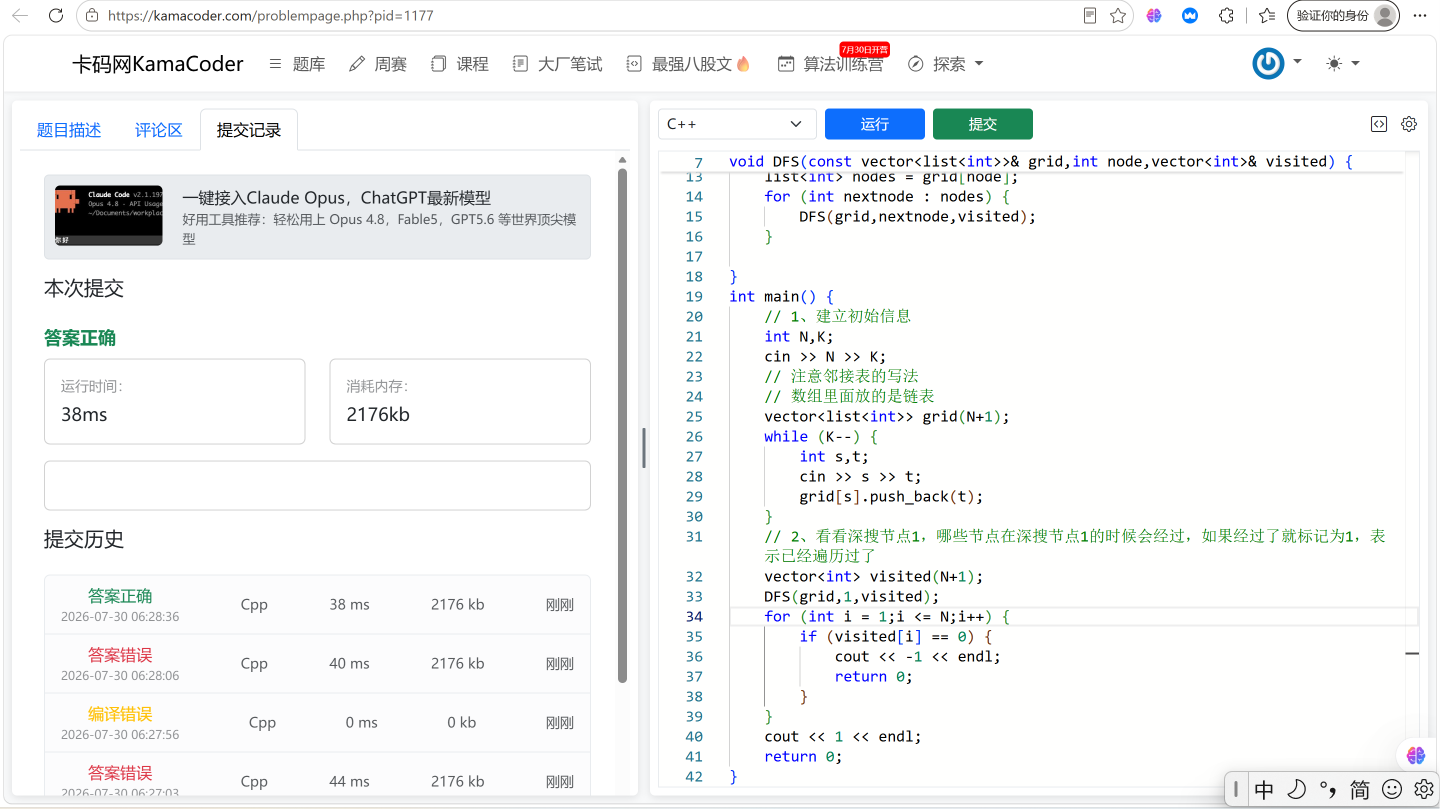Open the 课程 courses page
This screenshot has width=1440, height=809.
460,64
